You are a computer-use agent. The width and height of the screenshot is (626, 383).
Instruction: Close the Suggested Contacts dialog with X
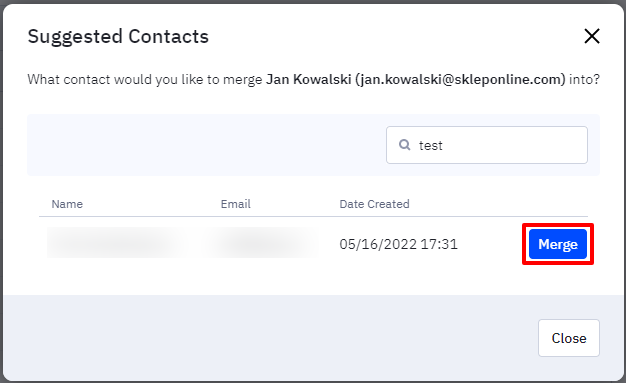592,36
